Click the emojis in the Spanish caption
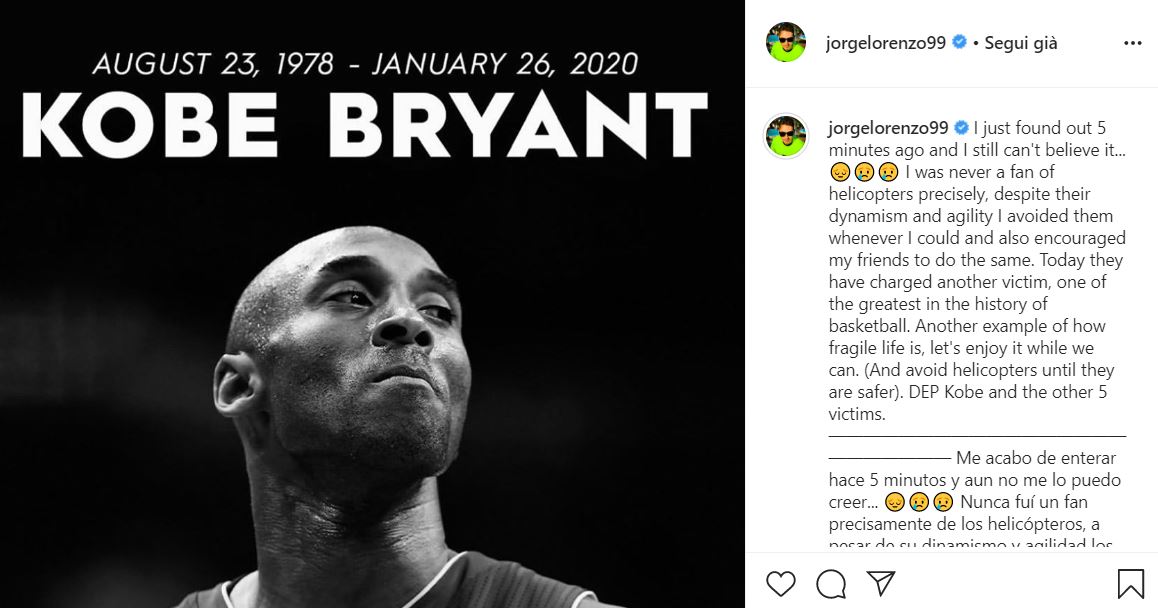 pos(919,502)
